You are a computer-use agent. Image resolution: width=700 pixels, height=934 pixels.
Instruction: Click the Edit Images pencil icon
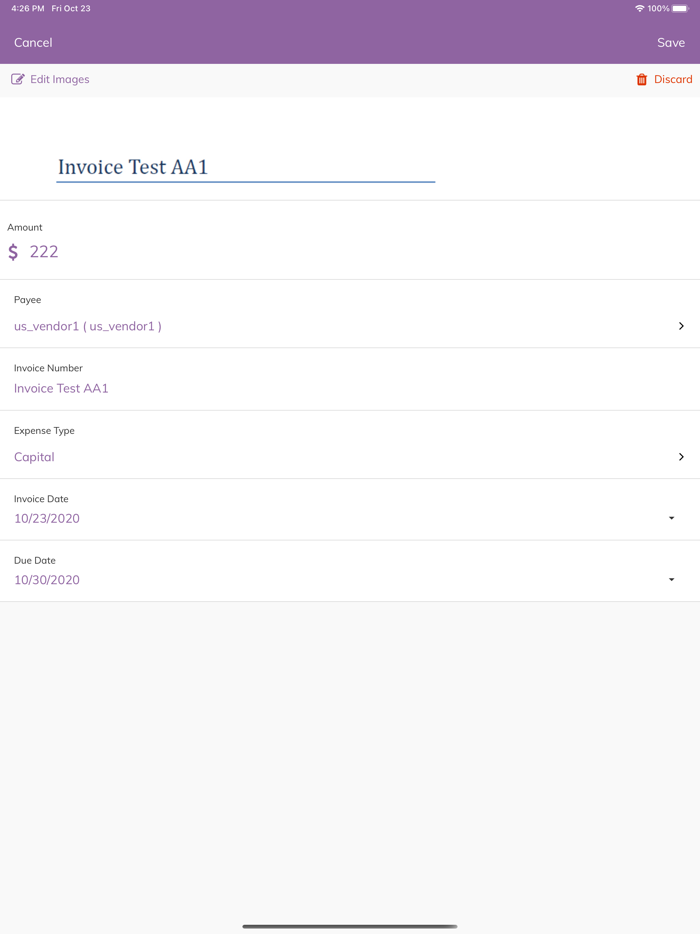point(18,79)
